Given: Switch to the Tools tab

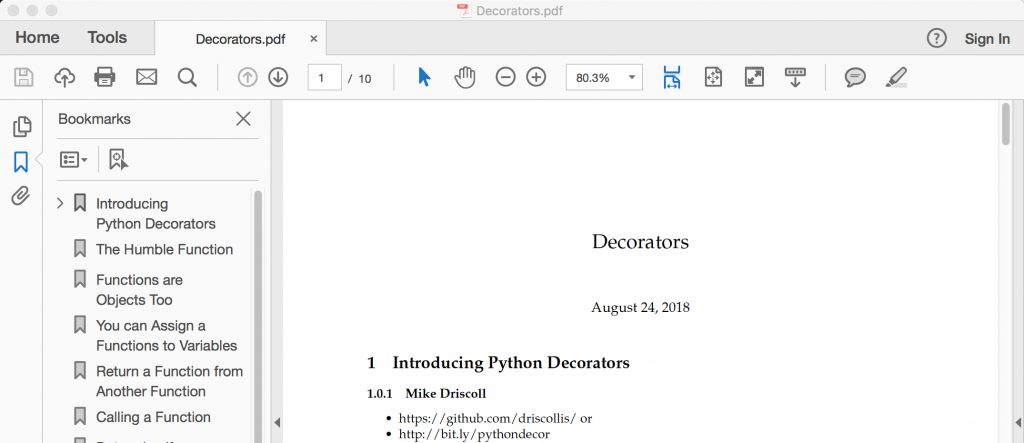Looking at the screenshot, I should coord(107,38).
